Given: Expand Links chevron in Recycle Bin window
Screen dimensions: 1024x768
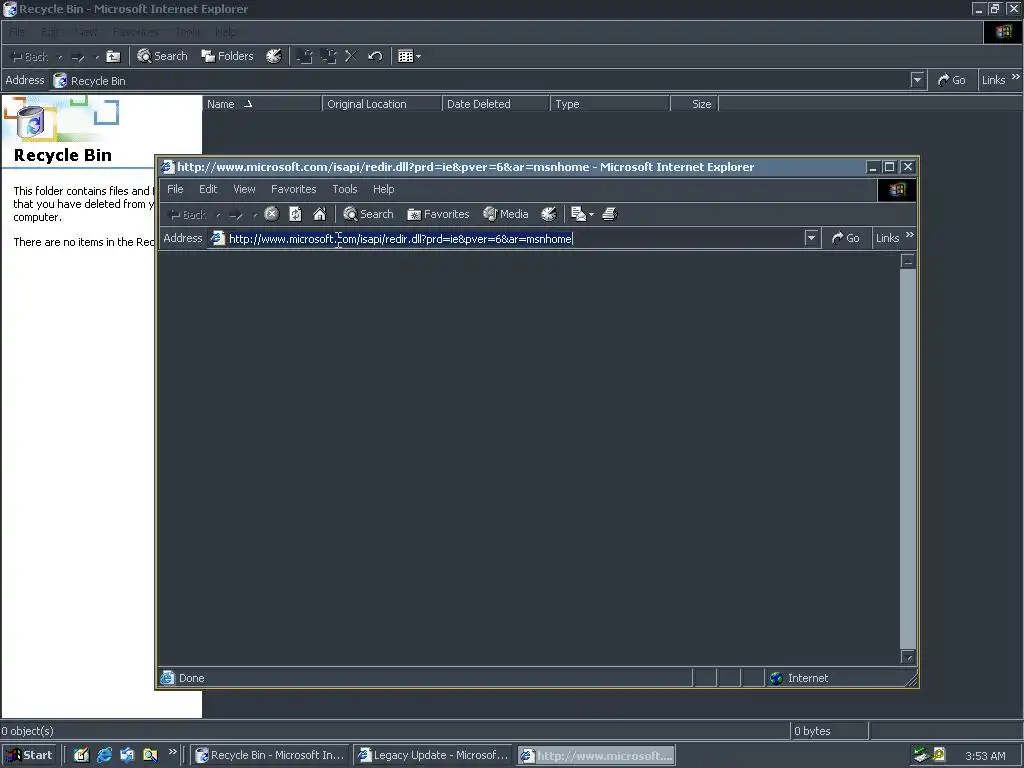Looking at the screenshot, I should point(1016,77).
